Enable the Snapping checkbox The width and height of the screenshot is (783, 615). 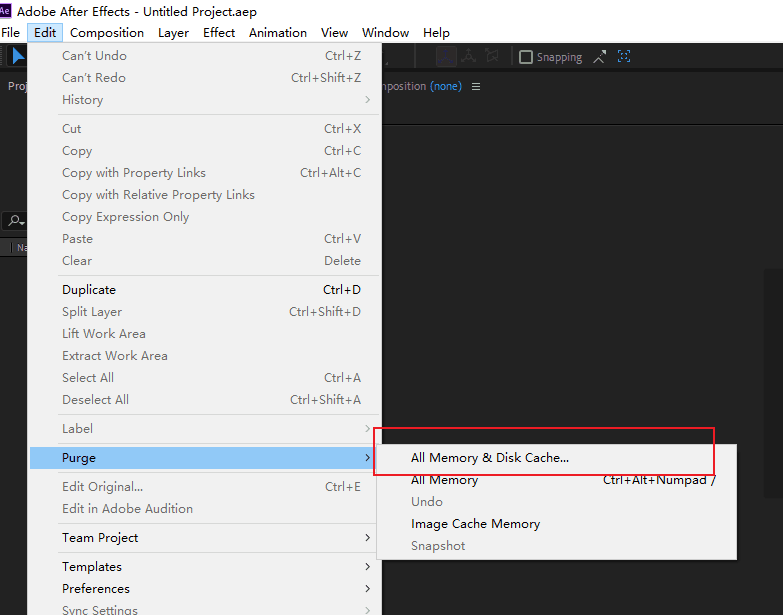[x=526, y=57]
